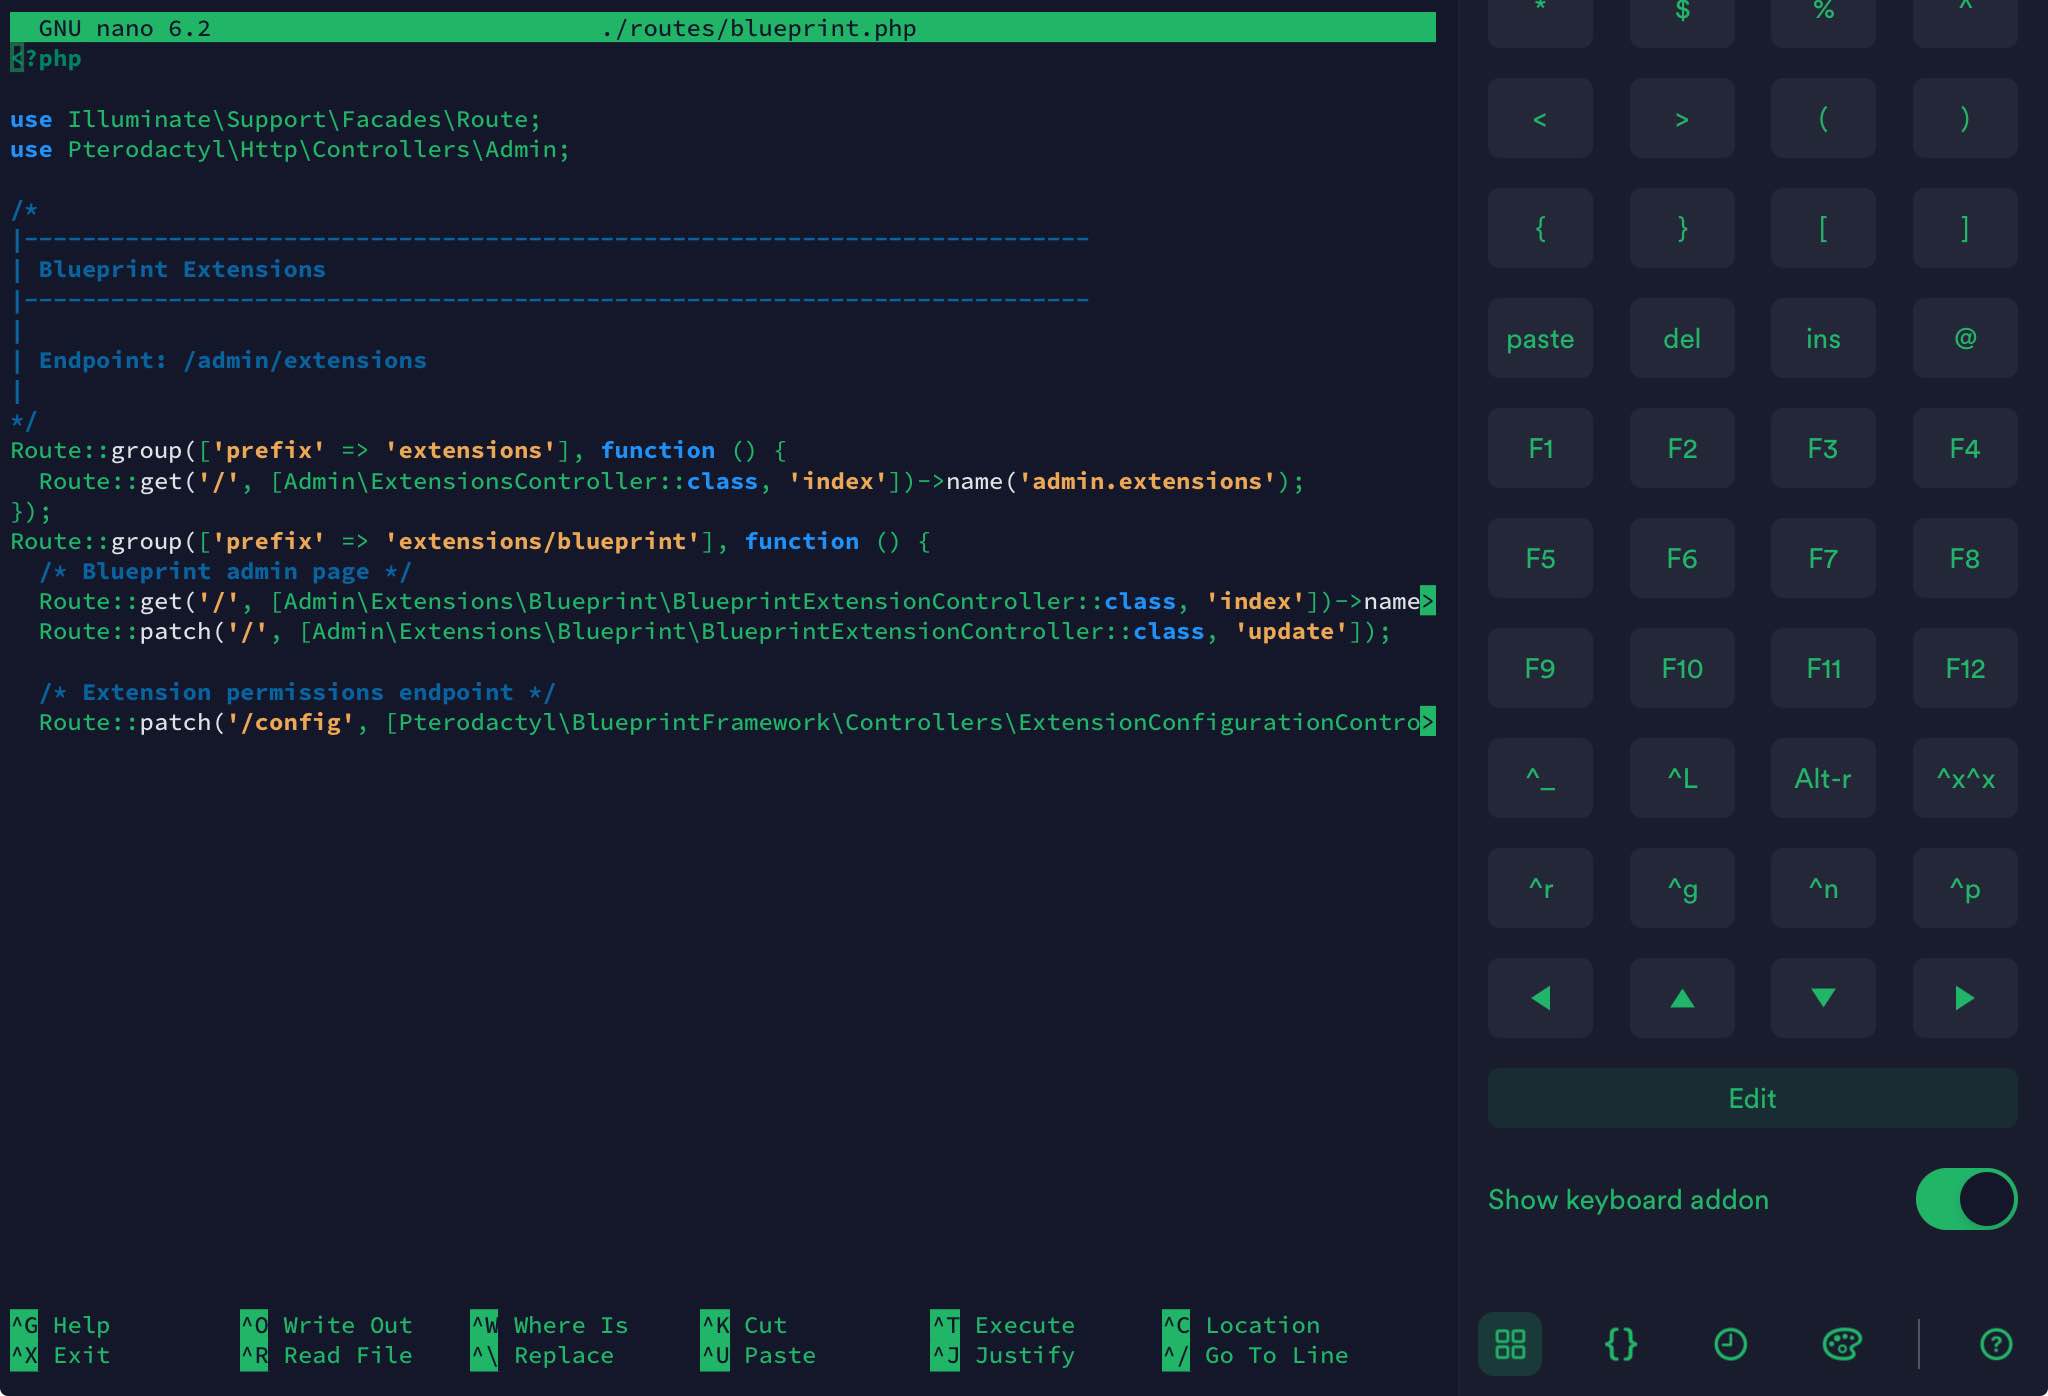Tap the left arrow key button
Viewport: 2048px width, 1396px height.
click(1540, 998)
